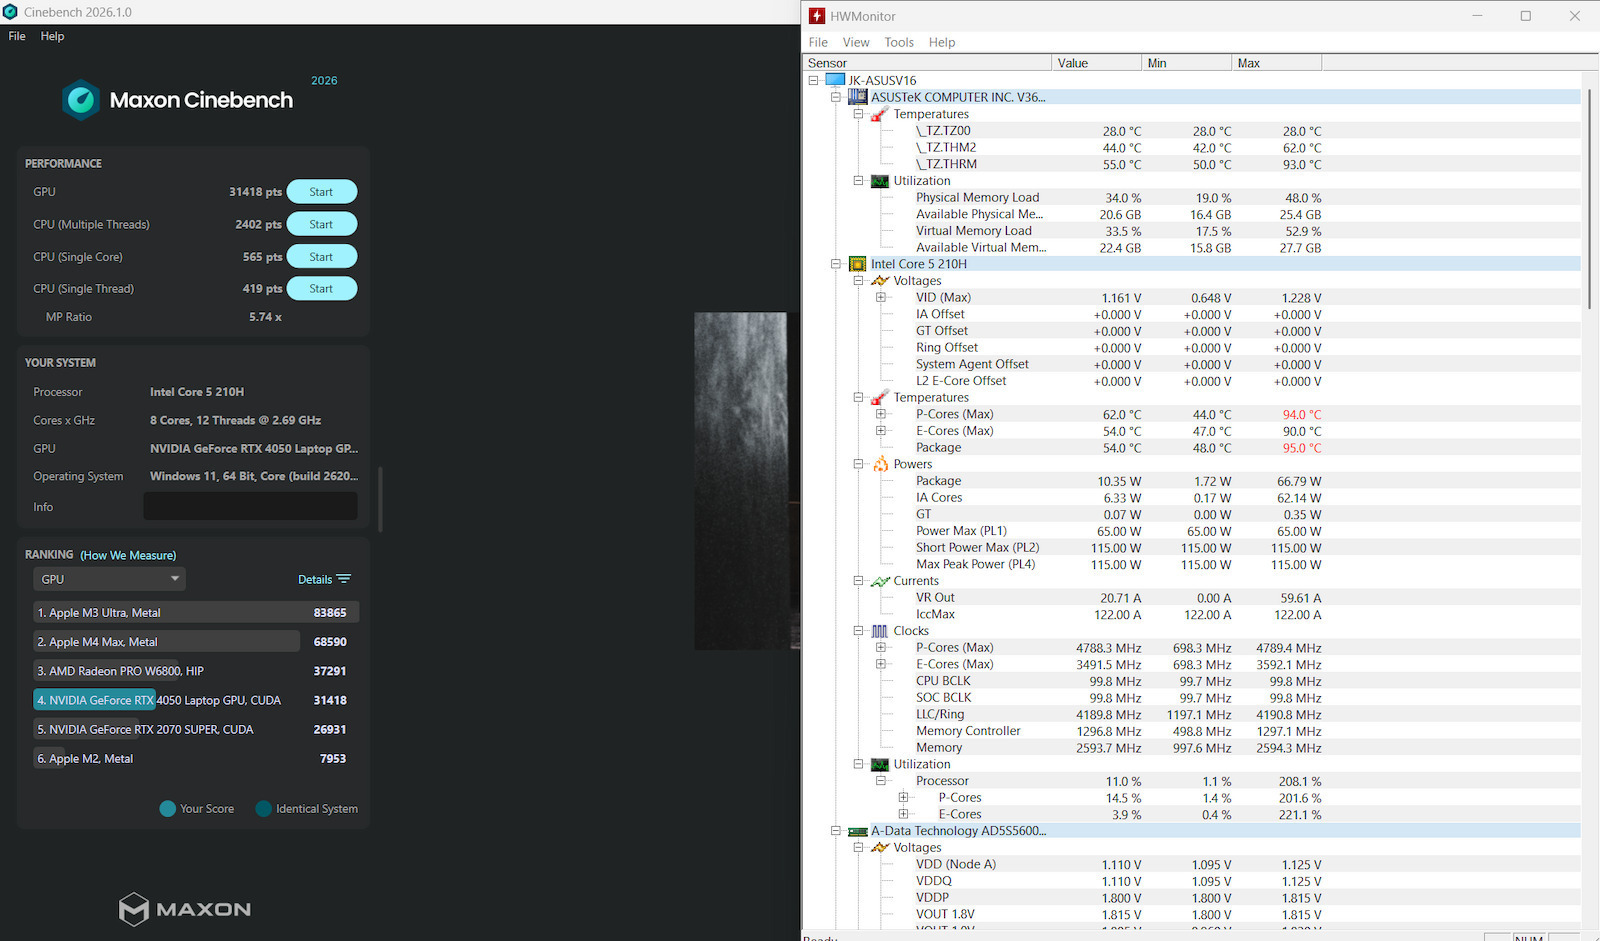Open the GPU ranking category dropdown
This screenshot has width=1600, height=941.
click(x=109, y=579)
